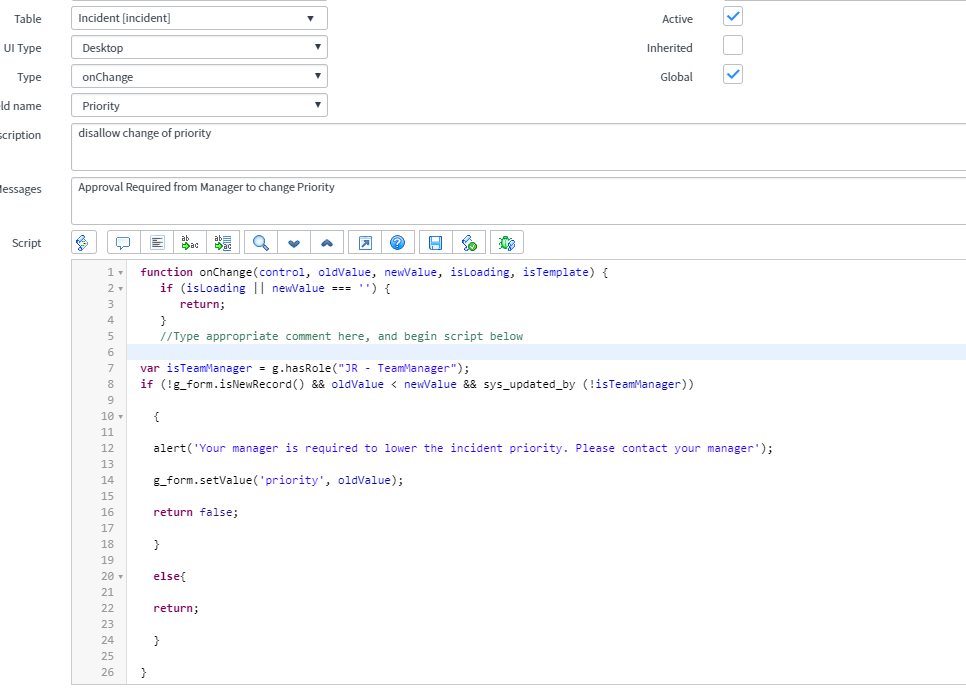Open the Replace tool in the editor
This screenshot has width=966, height=691.
click(190, 242)
